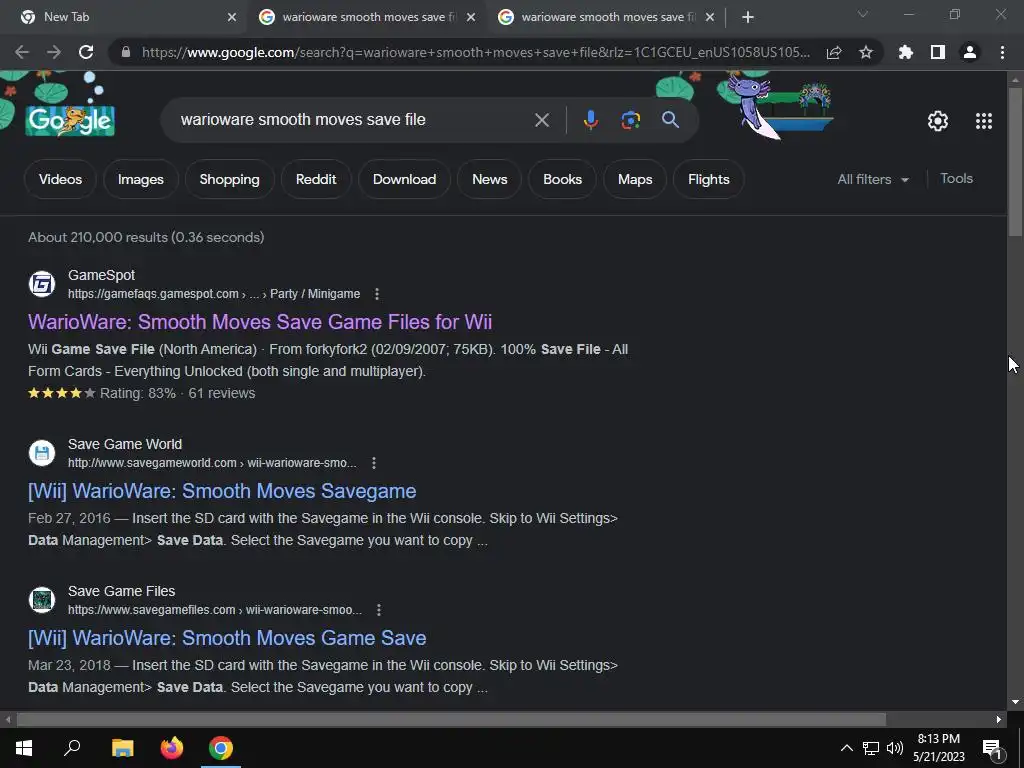This screenshot has width=1024, height=768.
Task: Open [Wii] WarioWare: Smooth Moves Savegame link
Action: click(222, 491)
